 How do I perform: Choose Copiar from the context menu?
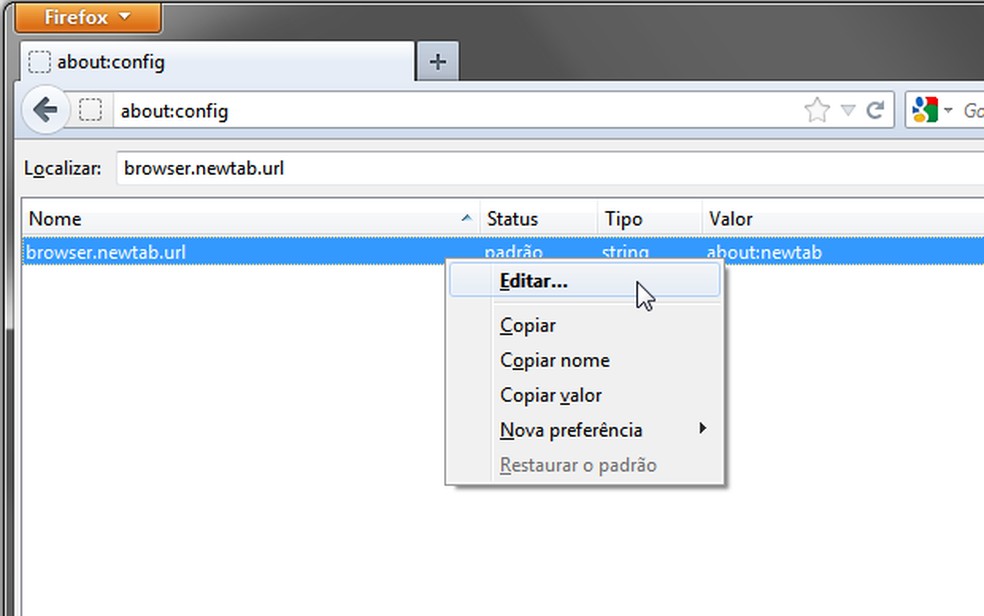coord(585,325)
